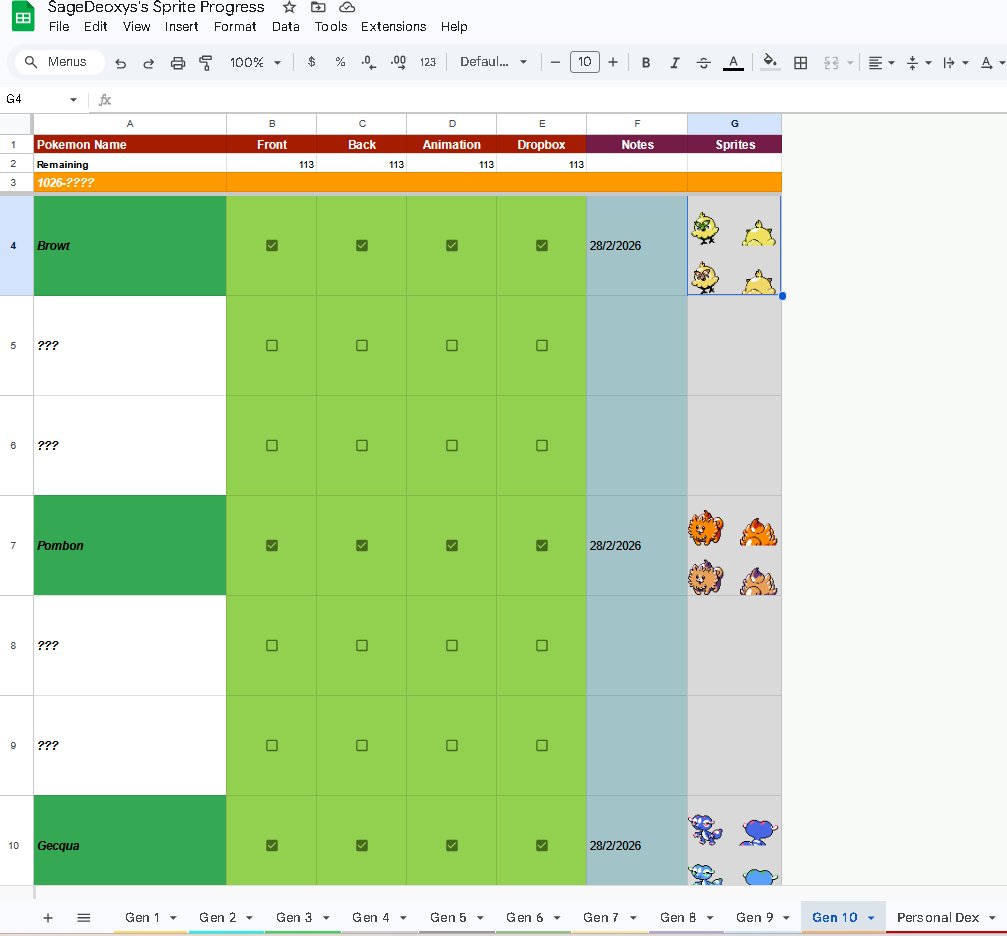Click the Merge cells icon

(x=831, y=63)
